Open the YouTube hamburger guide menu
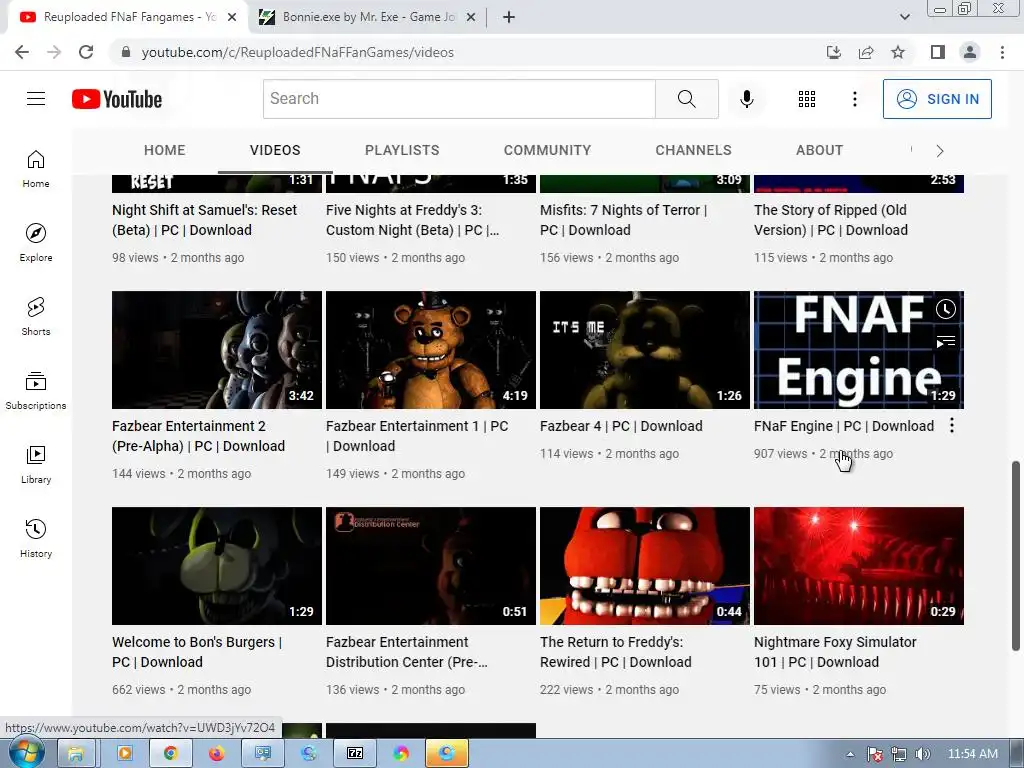 click(x=36, y=99)
